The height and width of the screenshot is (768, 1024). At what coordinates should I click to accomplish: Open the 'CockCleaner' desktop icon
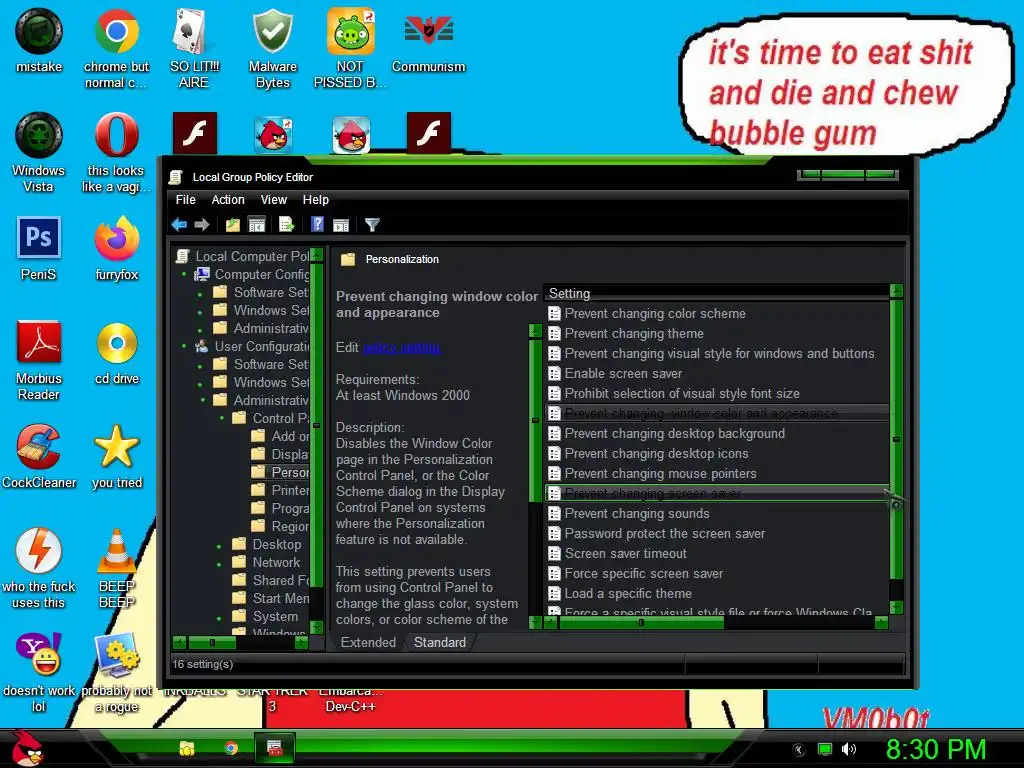39,456
